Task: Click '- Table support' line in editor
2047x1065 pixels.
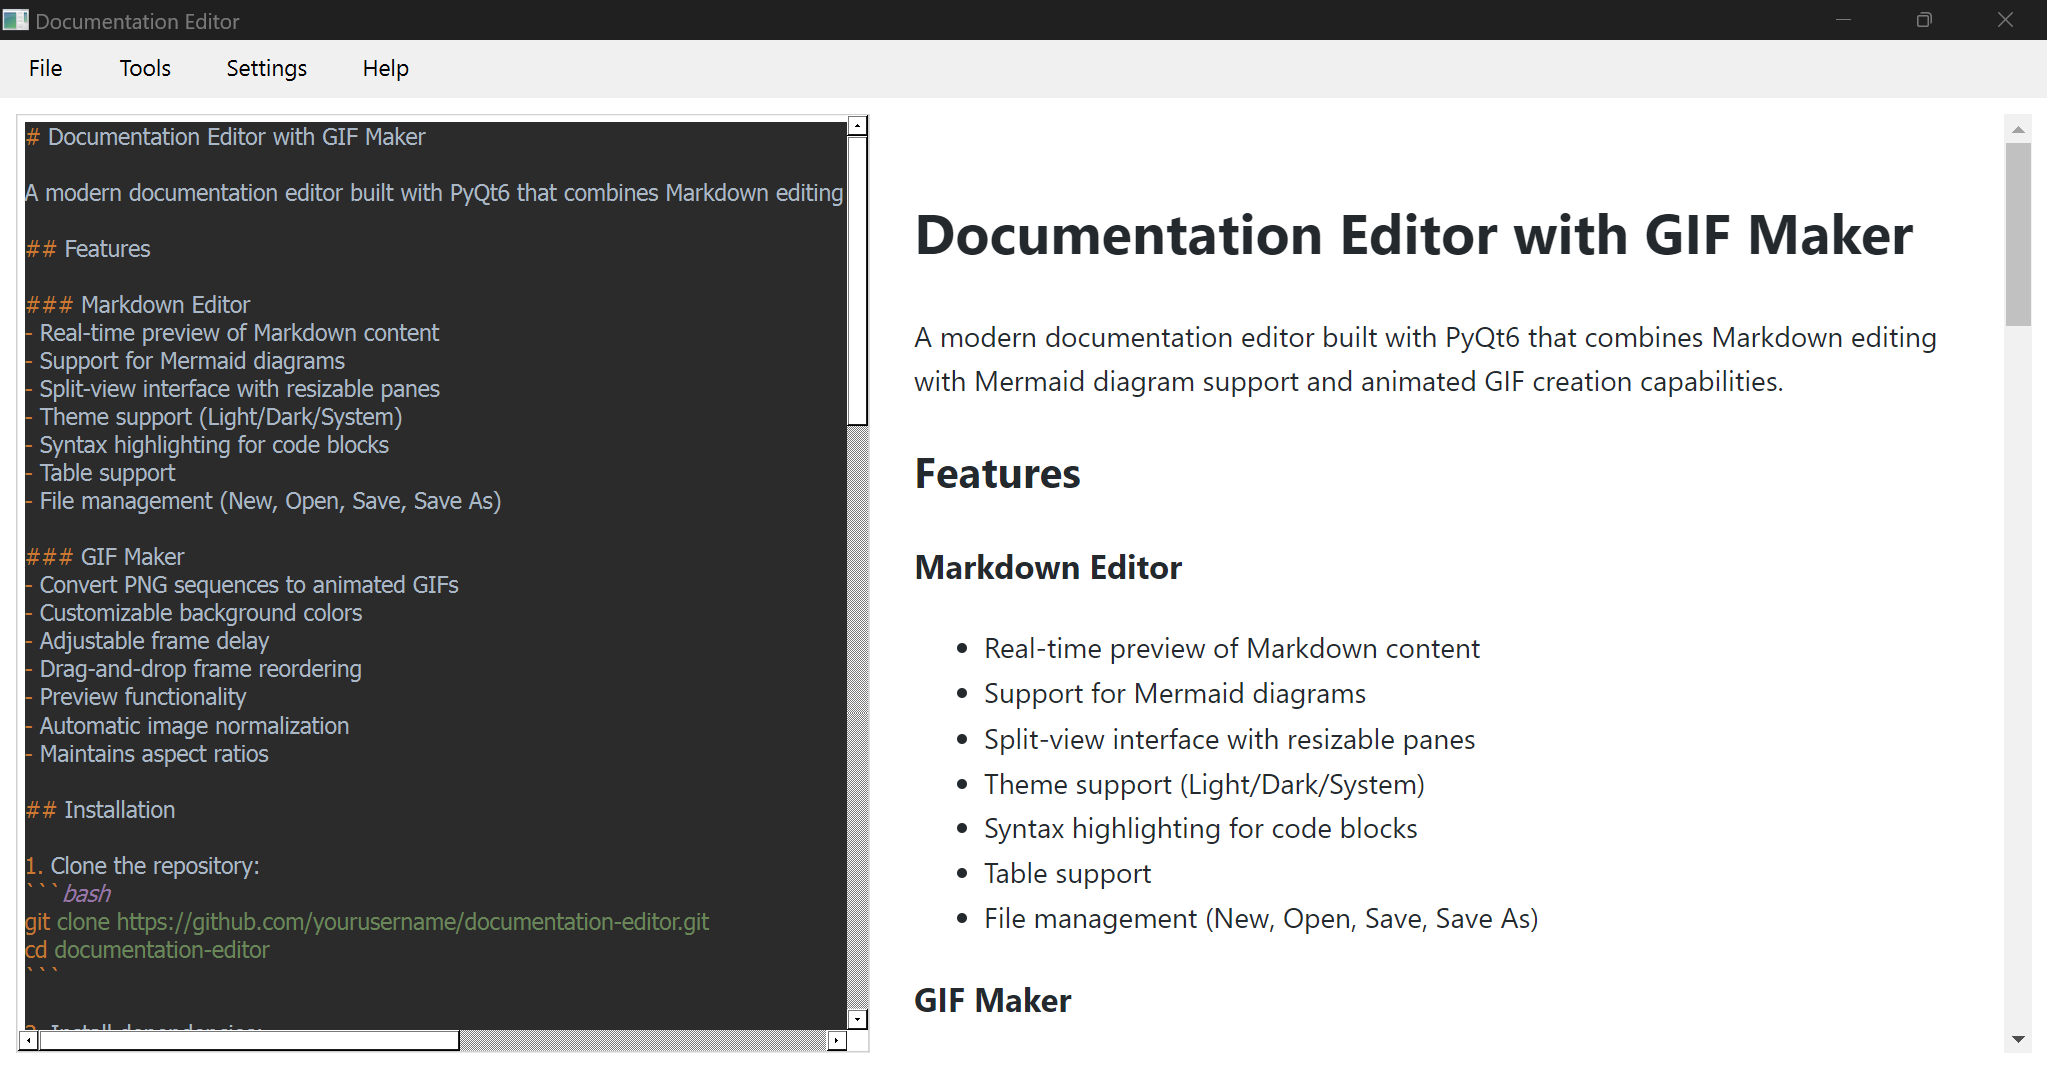Action: coord(100,473)
